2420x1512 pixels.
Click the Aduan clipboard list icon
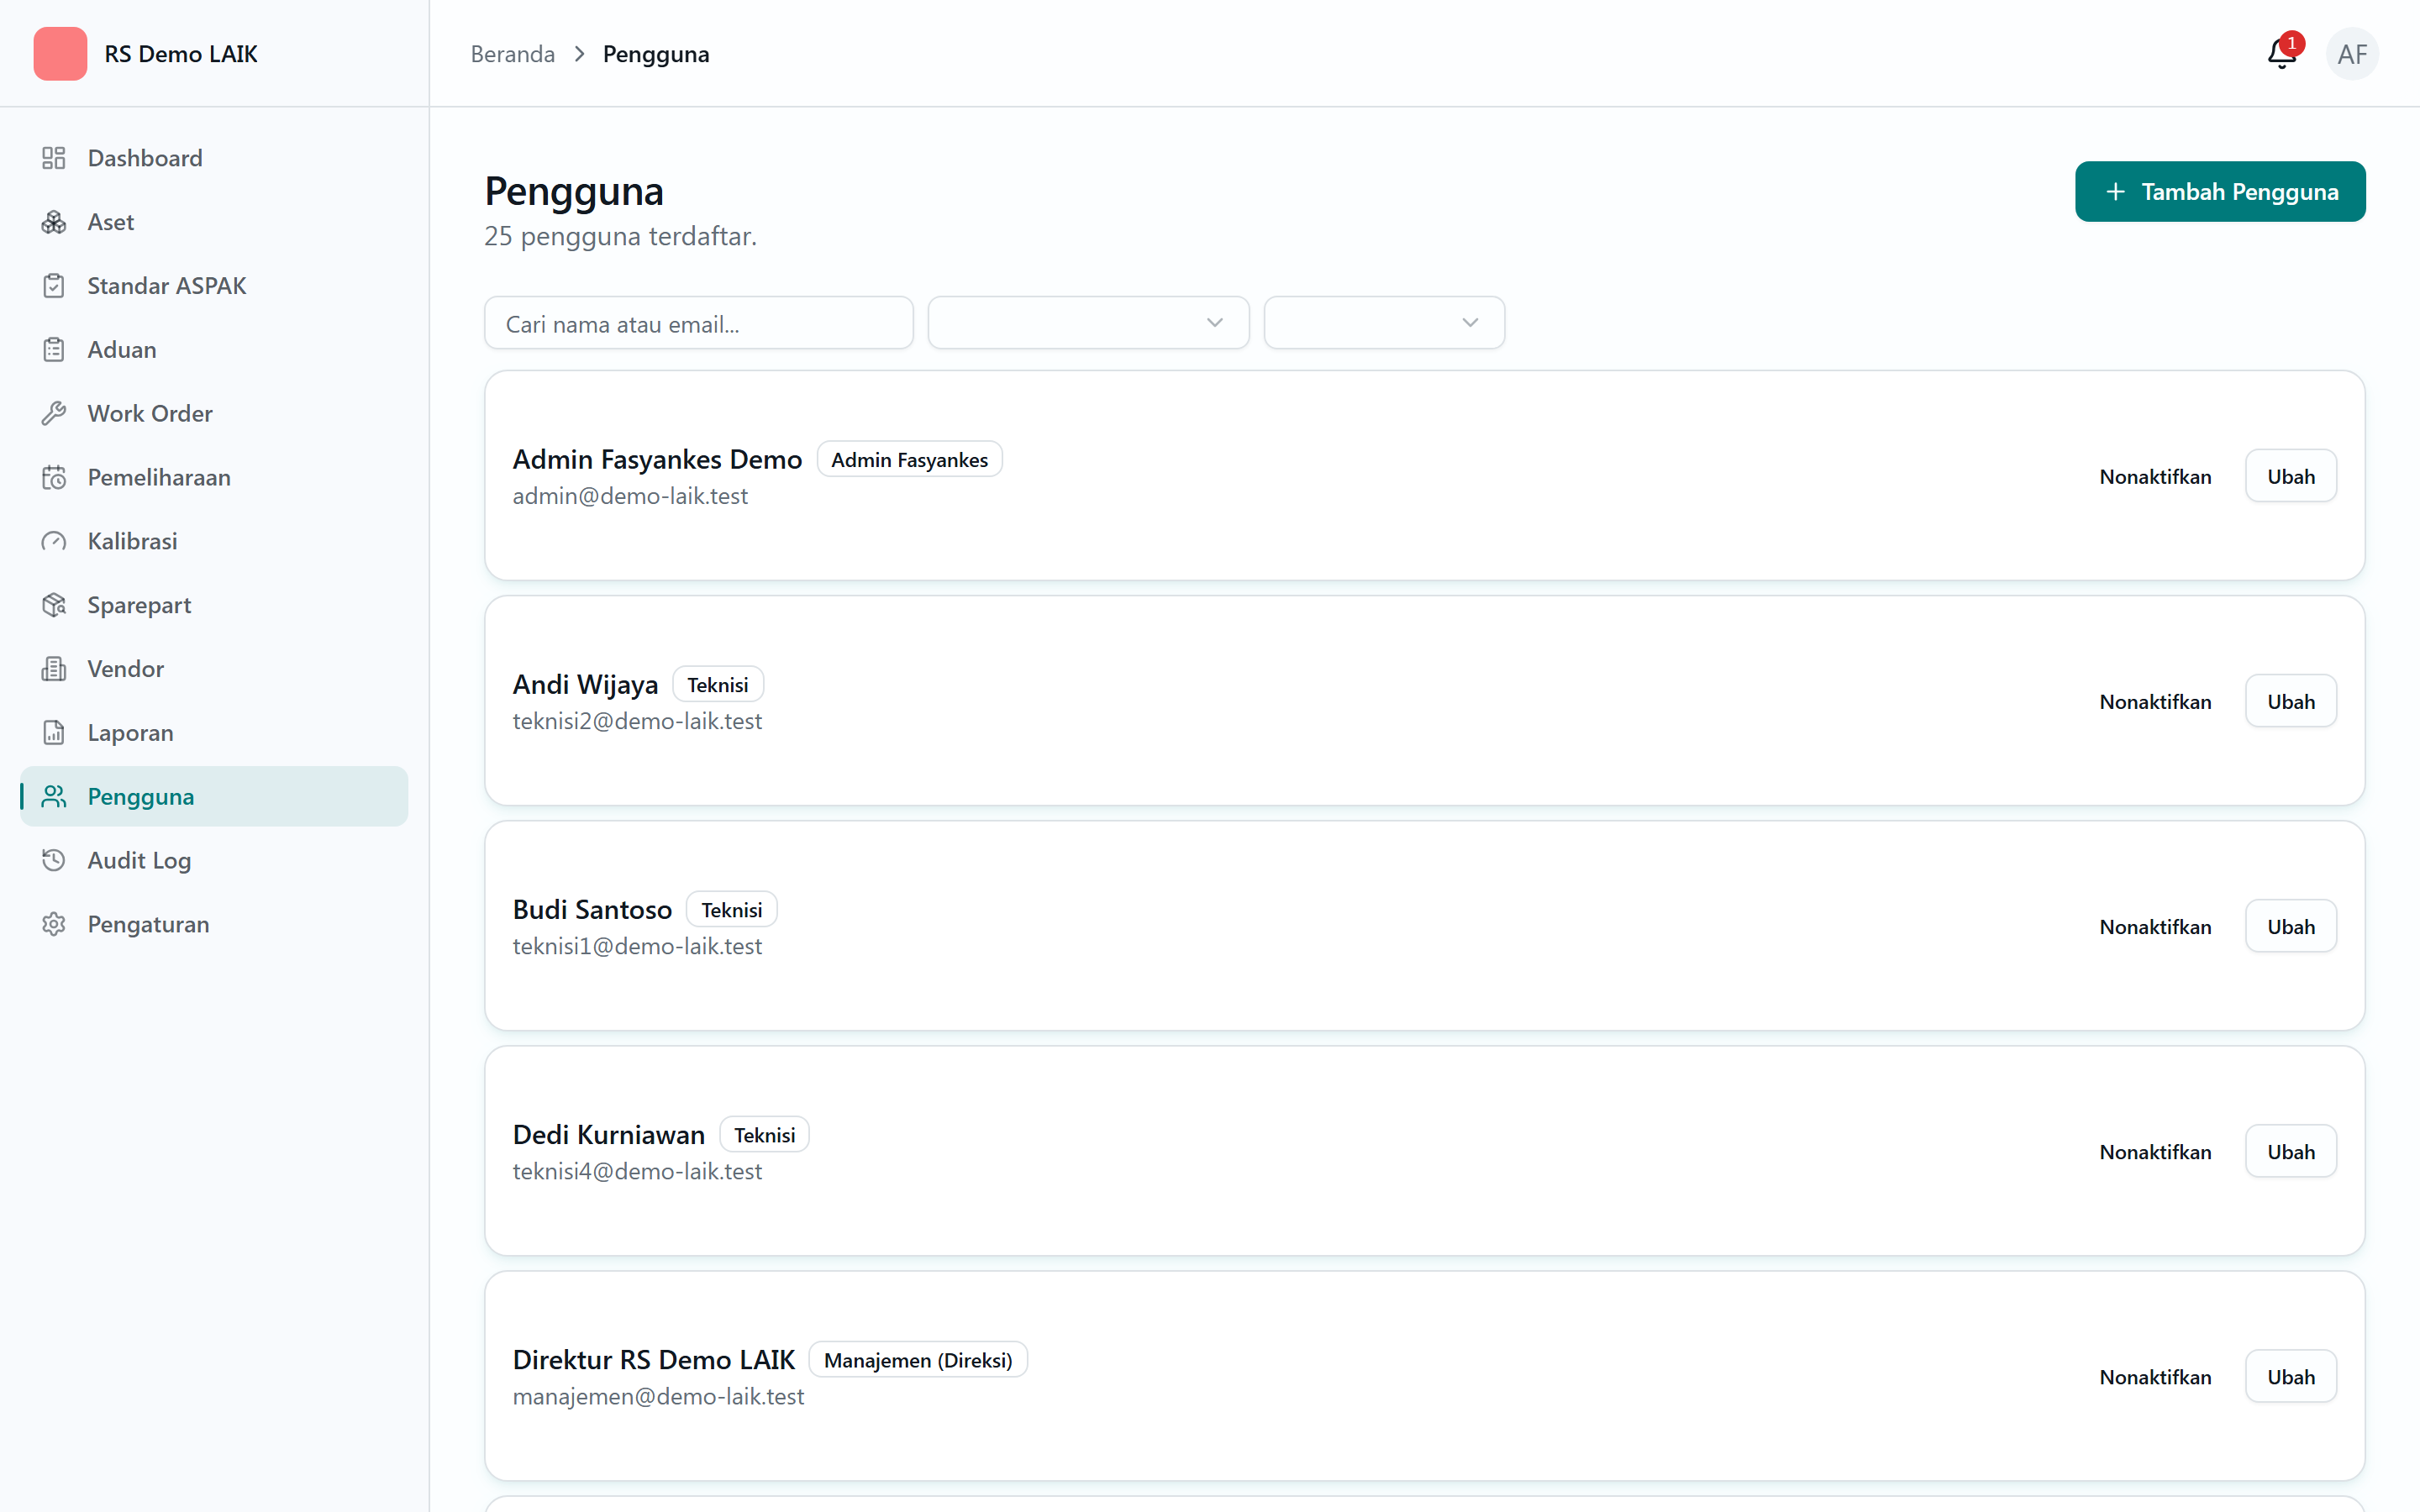pos(54,350)
